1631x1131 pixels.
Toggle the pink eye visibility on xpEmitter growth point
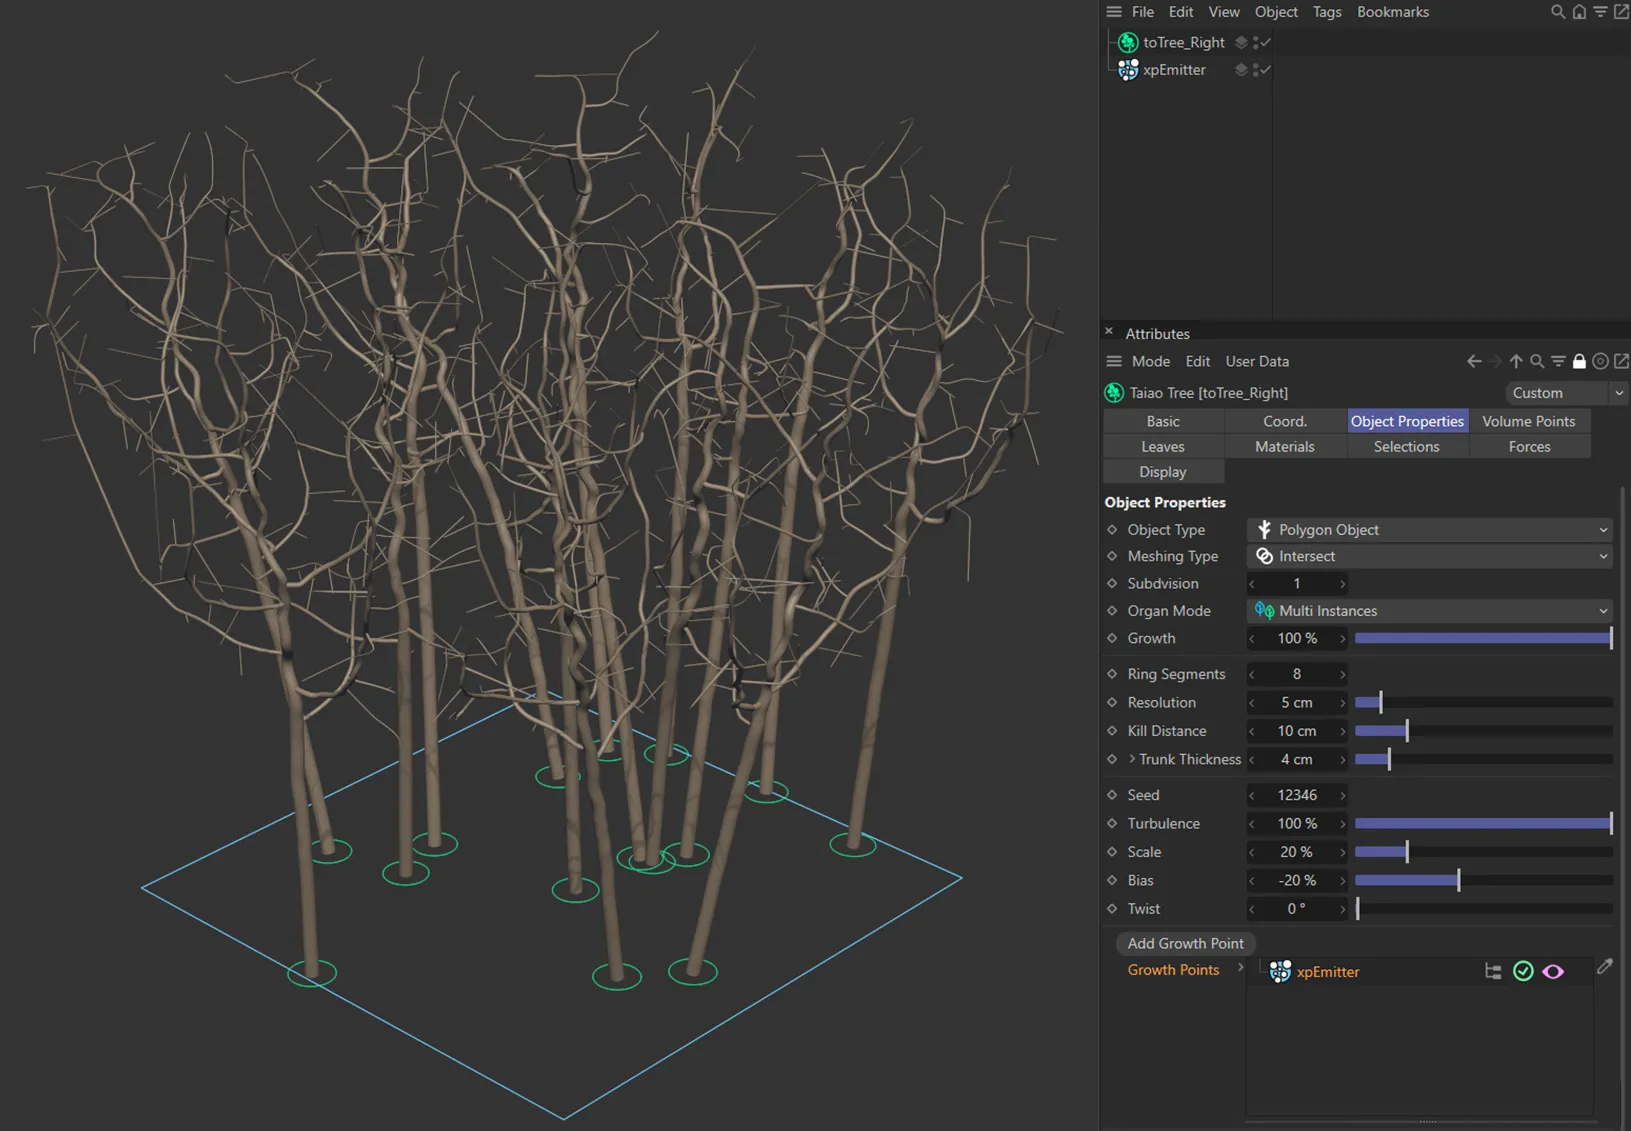pos(1553,971)
